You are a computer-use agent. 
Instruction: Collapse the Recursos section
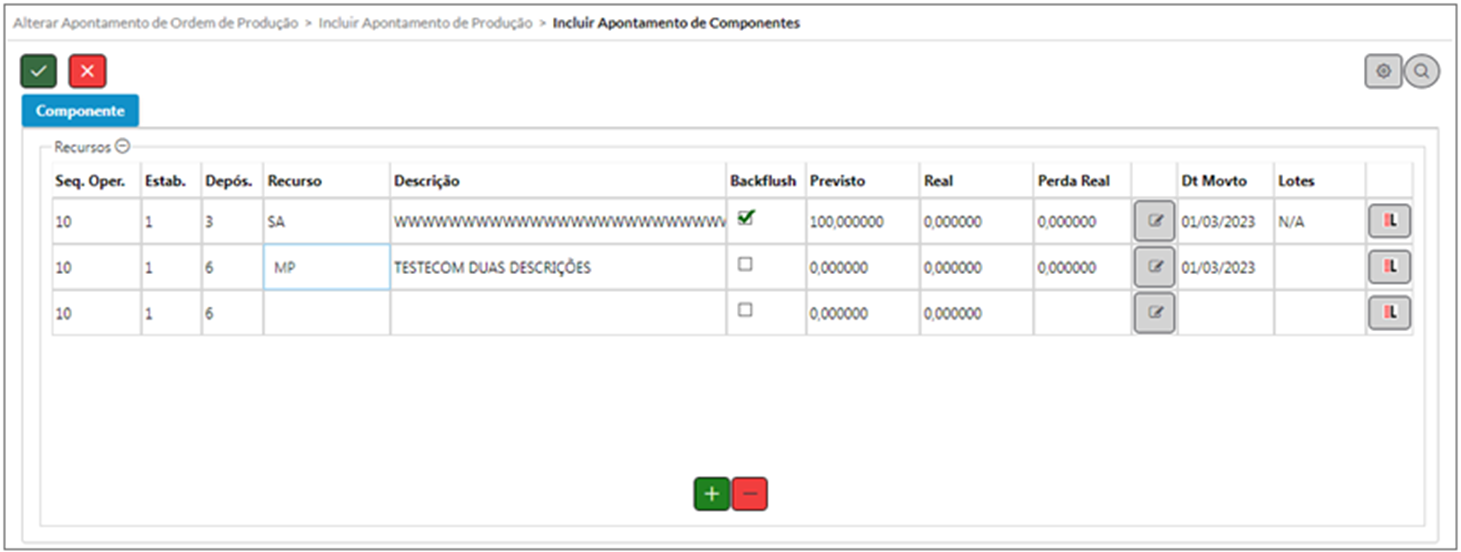pyautogui.click(x=122, y=146)
